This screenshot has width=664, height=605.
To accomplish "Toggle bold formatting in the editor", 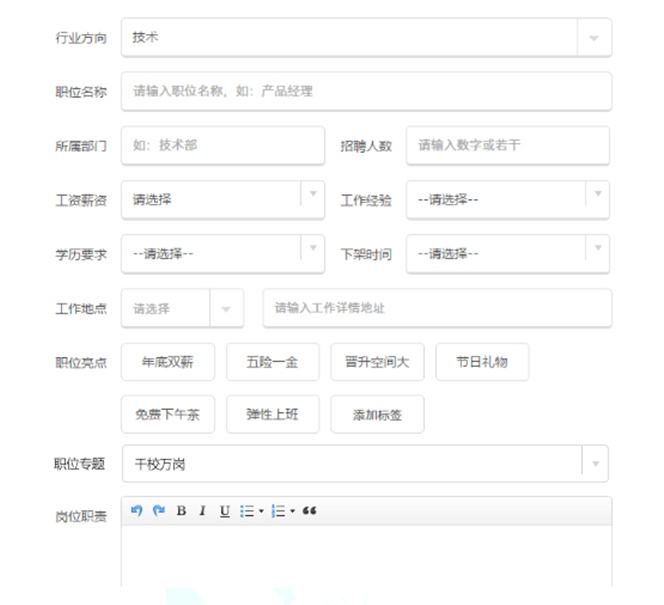I will pyautogui.click(x=181, y=511).
